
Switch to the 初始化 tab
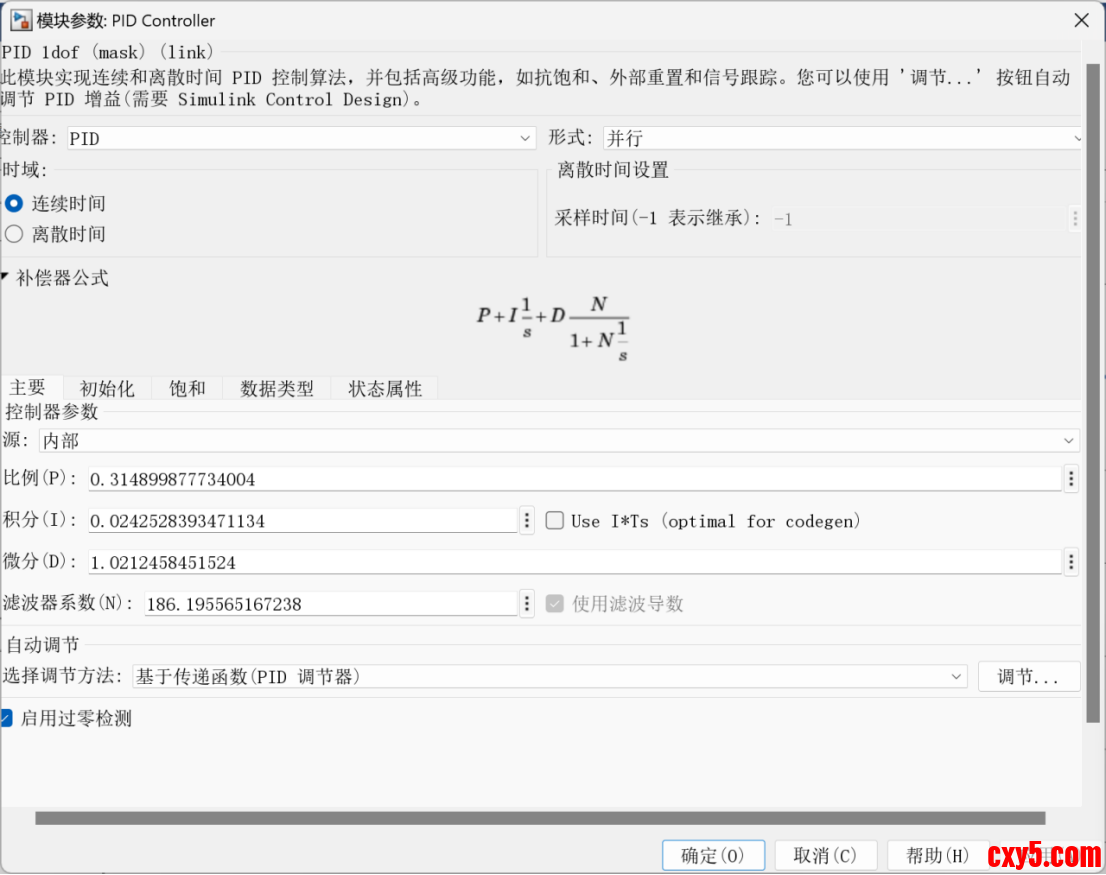click(x=107, y=388)
